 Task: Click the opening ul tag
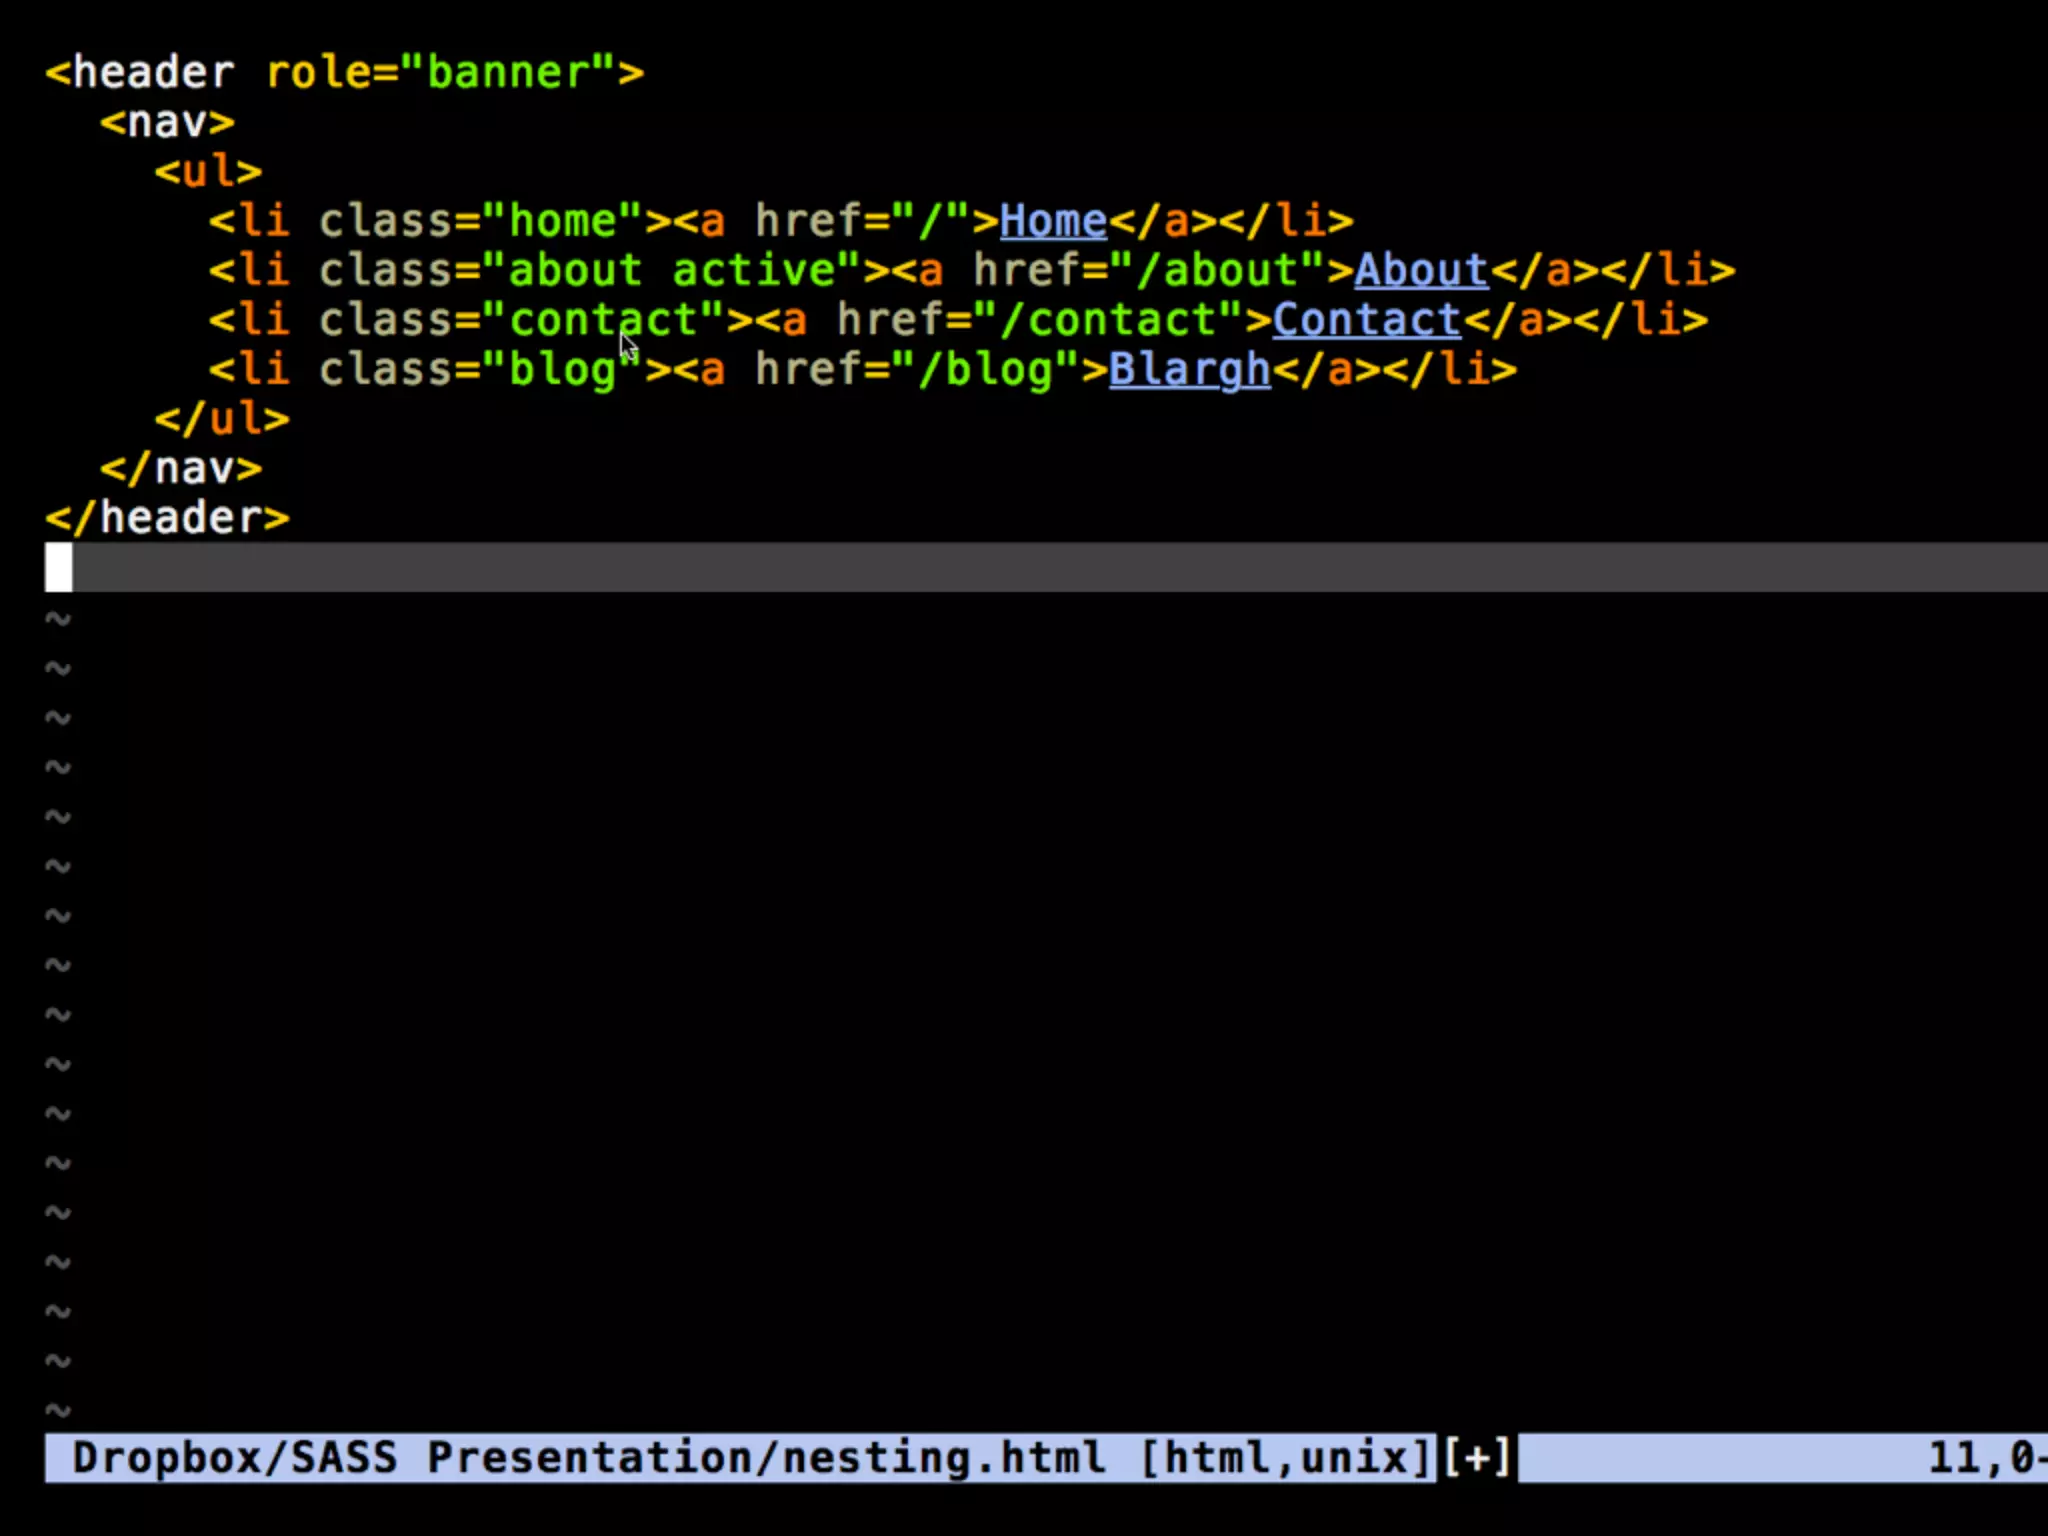click(x=208, y=172)
